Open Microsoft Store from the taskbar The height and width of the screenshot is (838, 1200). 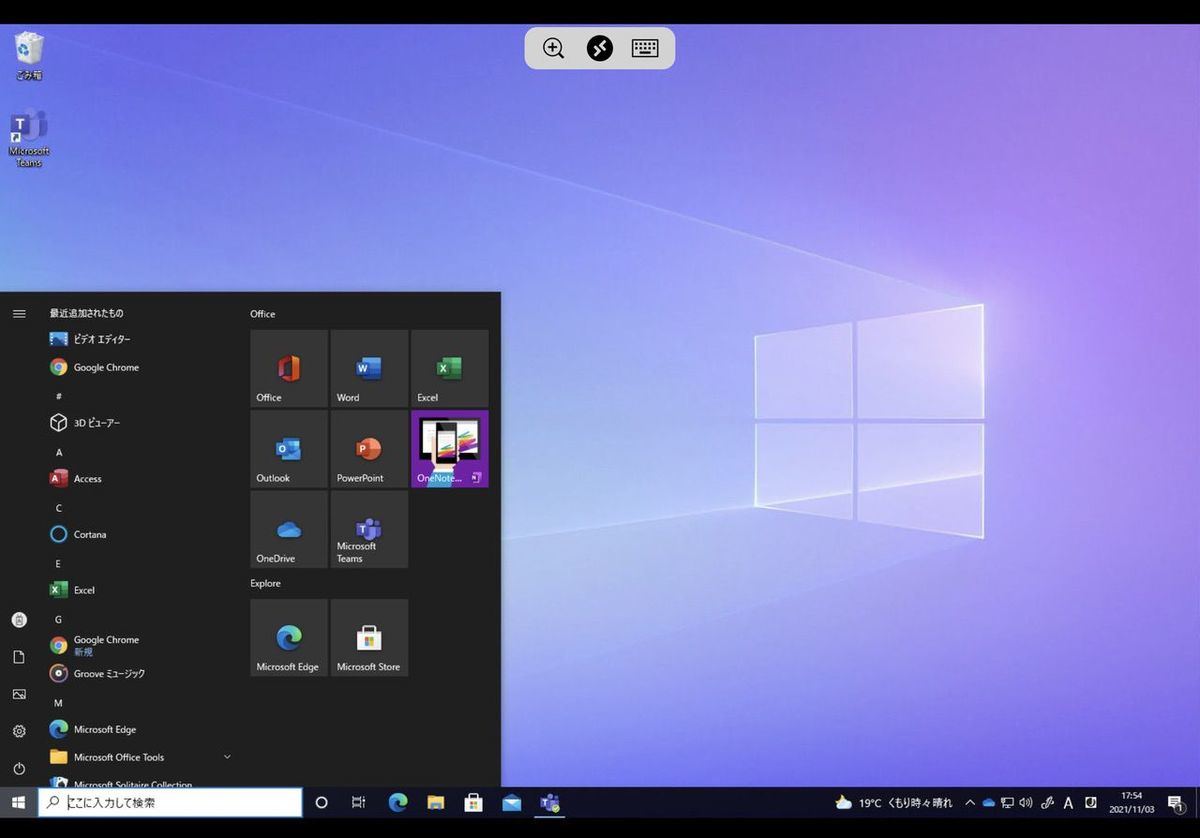474,802
